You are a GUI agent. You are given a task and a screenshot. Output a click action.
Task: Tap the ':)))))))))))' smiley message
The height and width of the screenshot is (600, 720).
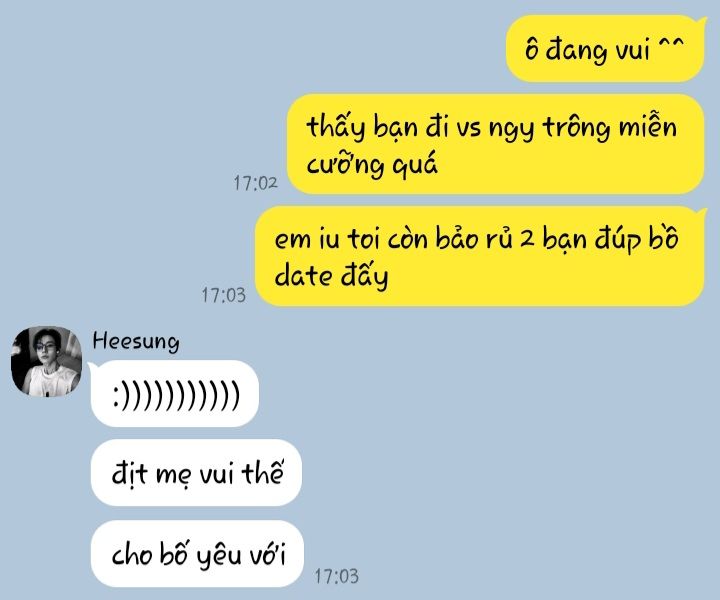point(175,394)
